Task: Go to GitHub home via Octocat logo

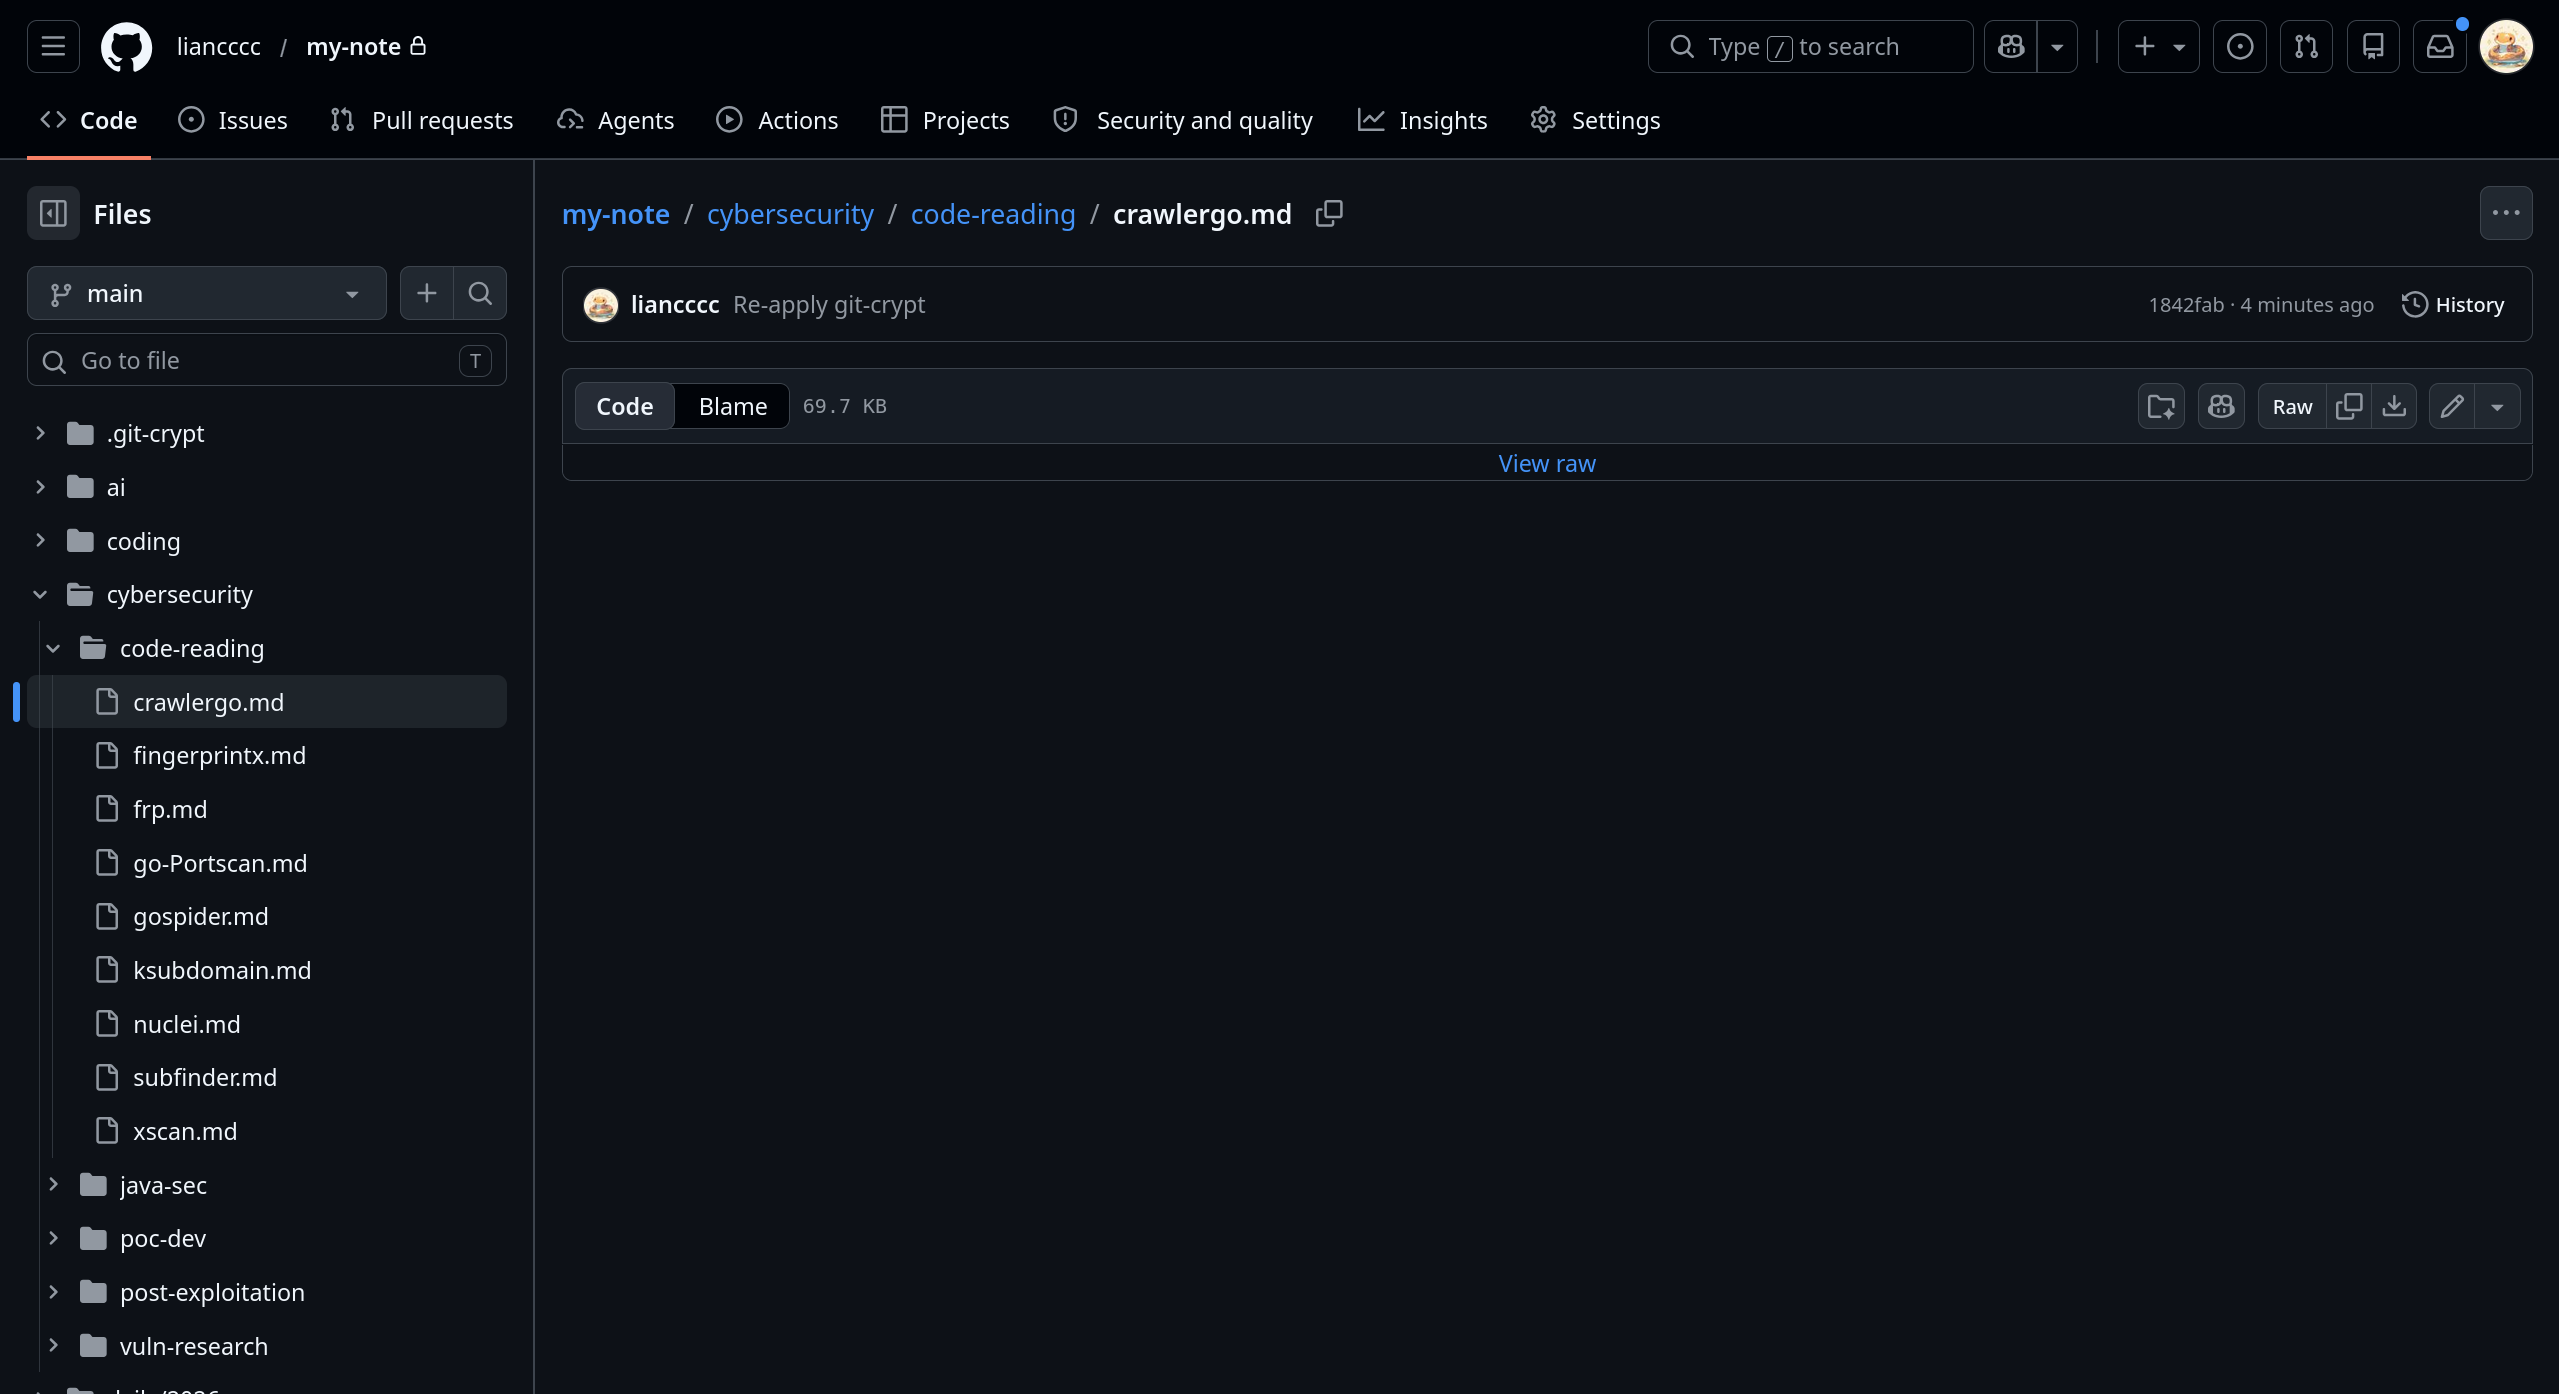Action: (x=126, y=46)
